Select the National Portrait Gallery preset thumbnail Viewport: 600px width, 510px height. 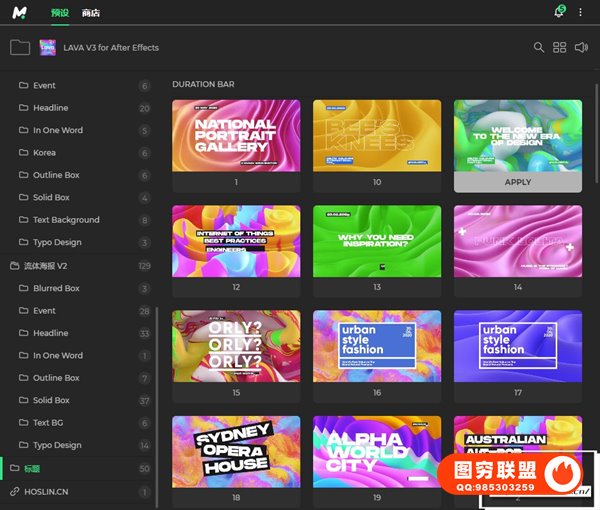click(236, 135)
